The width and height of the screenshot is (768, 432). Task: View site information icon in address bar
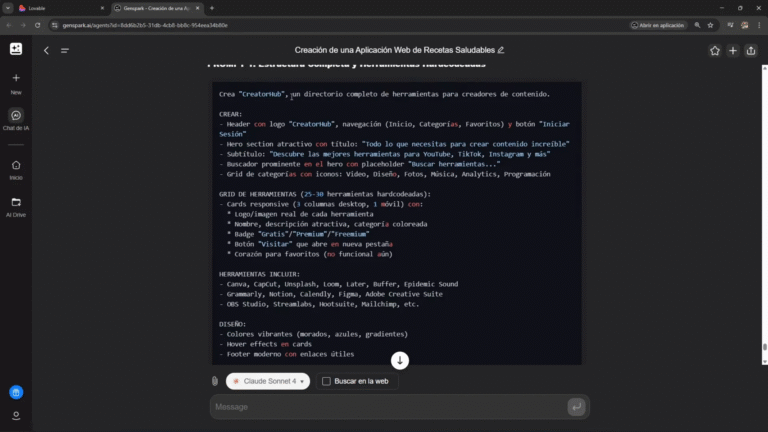click(x=54, y=25)
